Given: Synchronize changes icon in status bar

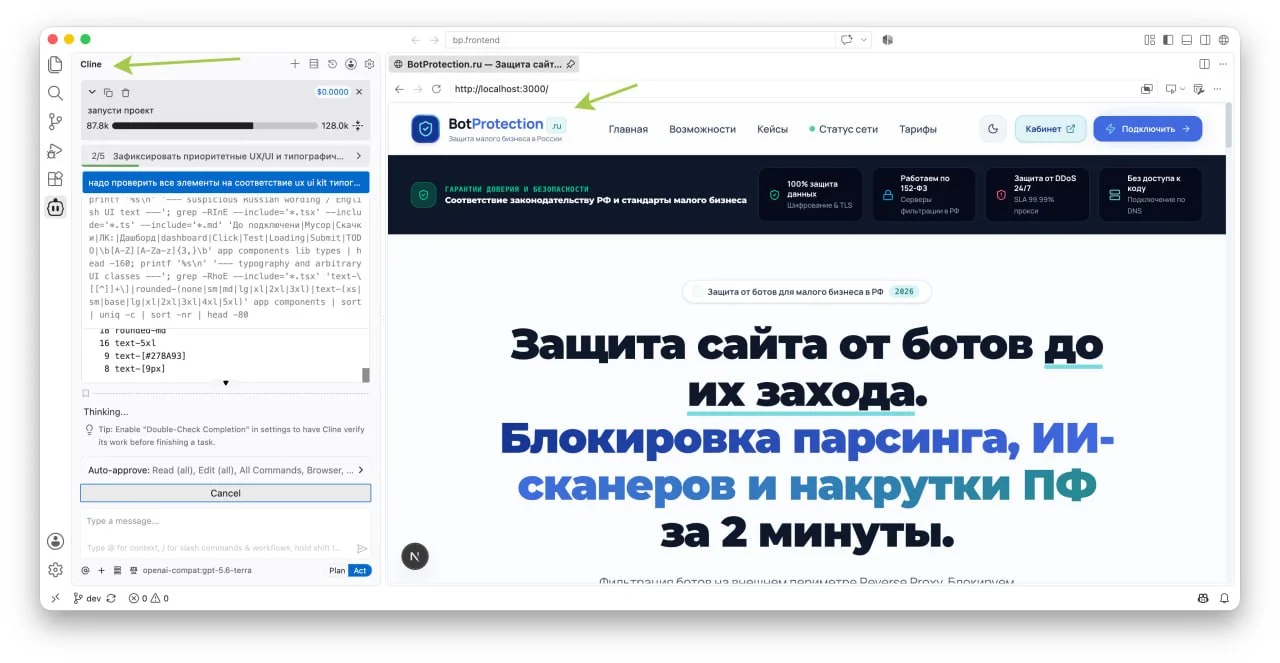Looking at the screenshot, I should point(112,598).
